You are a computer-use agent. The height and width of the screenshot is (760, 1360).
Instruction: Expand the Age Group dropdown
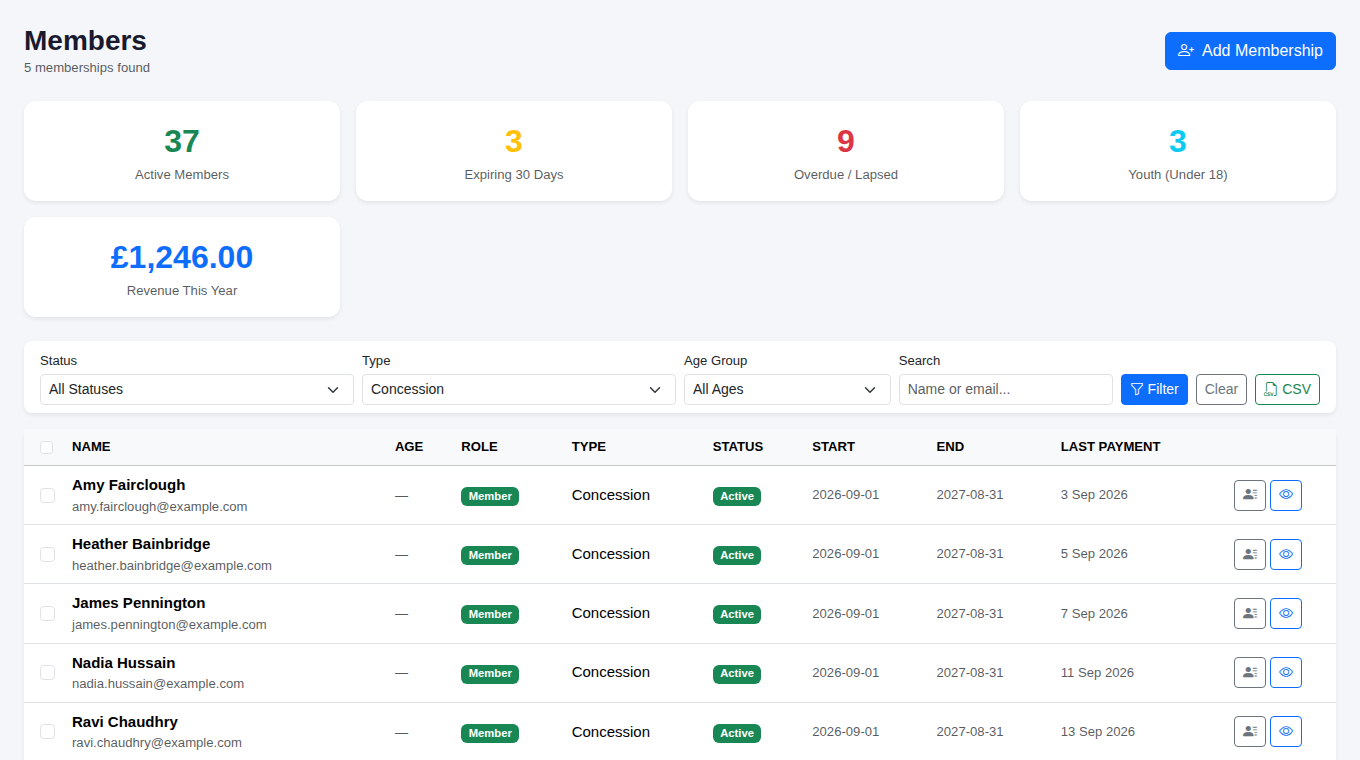(787, 389)
